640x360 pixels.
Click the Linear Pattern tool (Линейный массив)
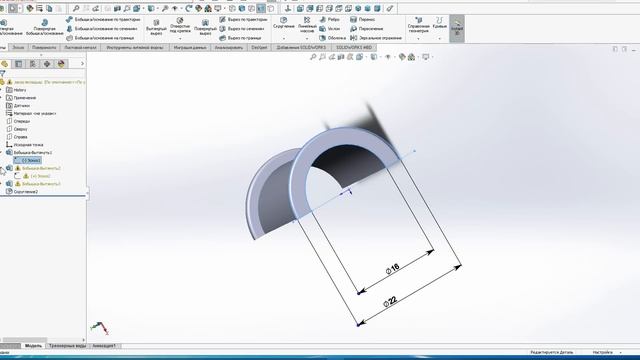[307, 24]
